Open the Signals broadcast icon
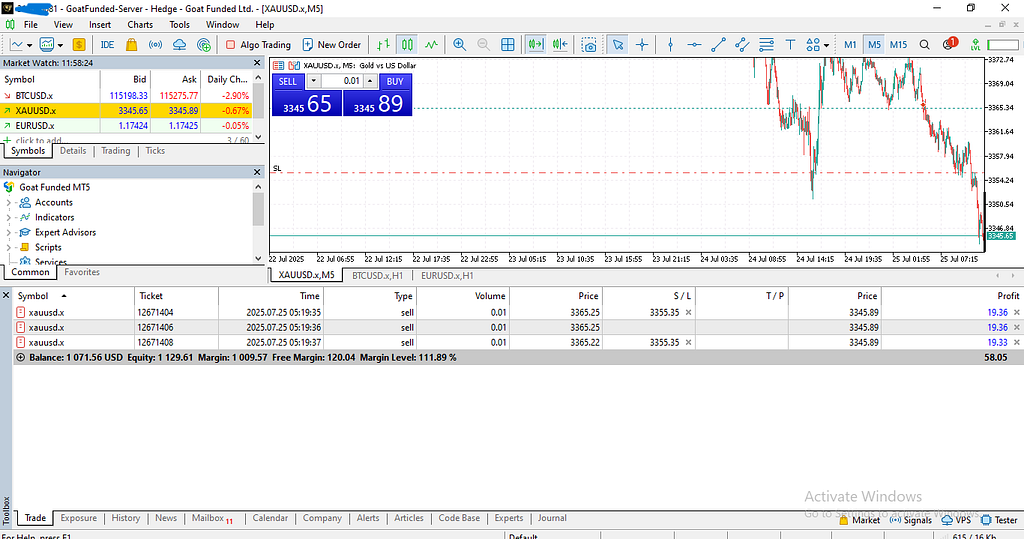The height and width of the screenshot is (539, 1024). coord(155,44)
